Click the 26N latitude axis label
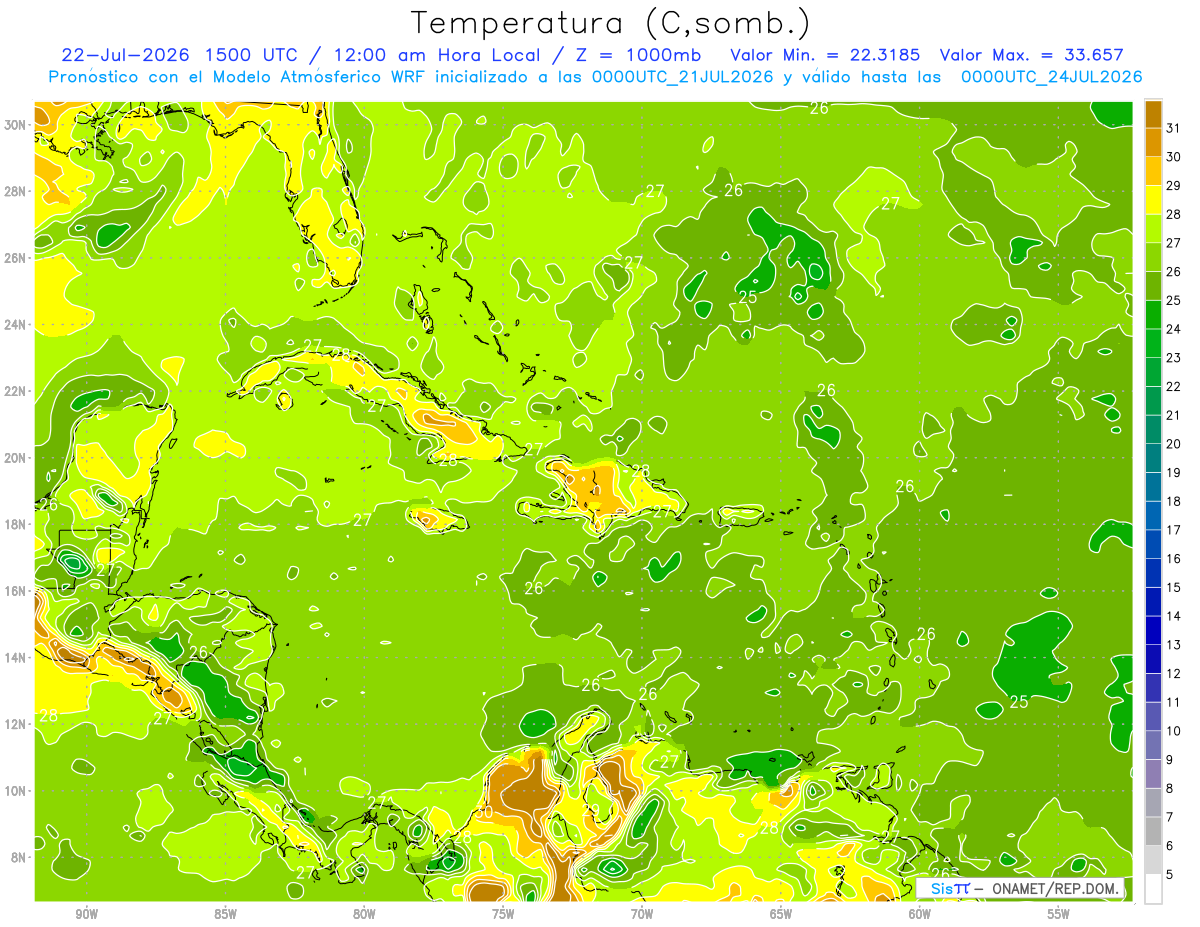The width and height of the screenshot is (1200, 927). click(16, 258)
